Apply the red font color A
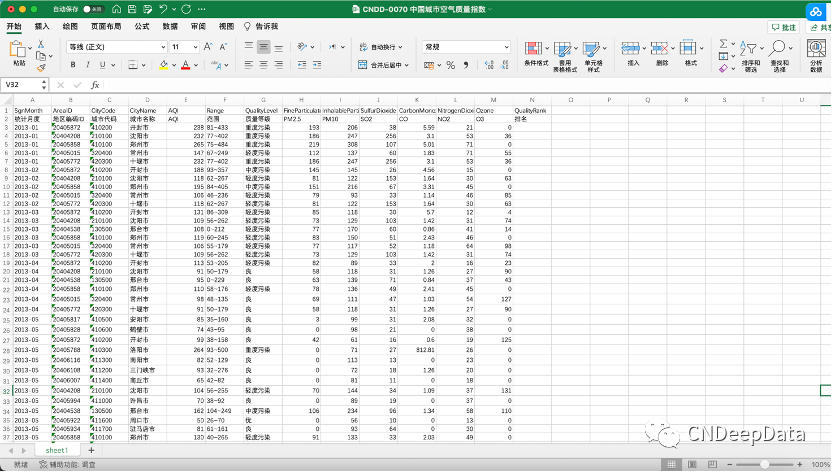This screenshot has width=832, height=472. point(185,65)
